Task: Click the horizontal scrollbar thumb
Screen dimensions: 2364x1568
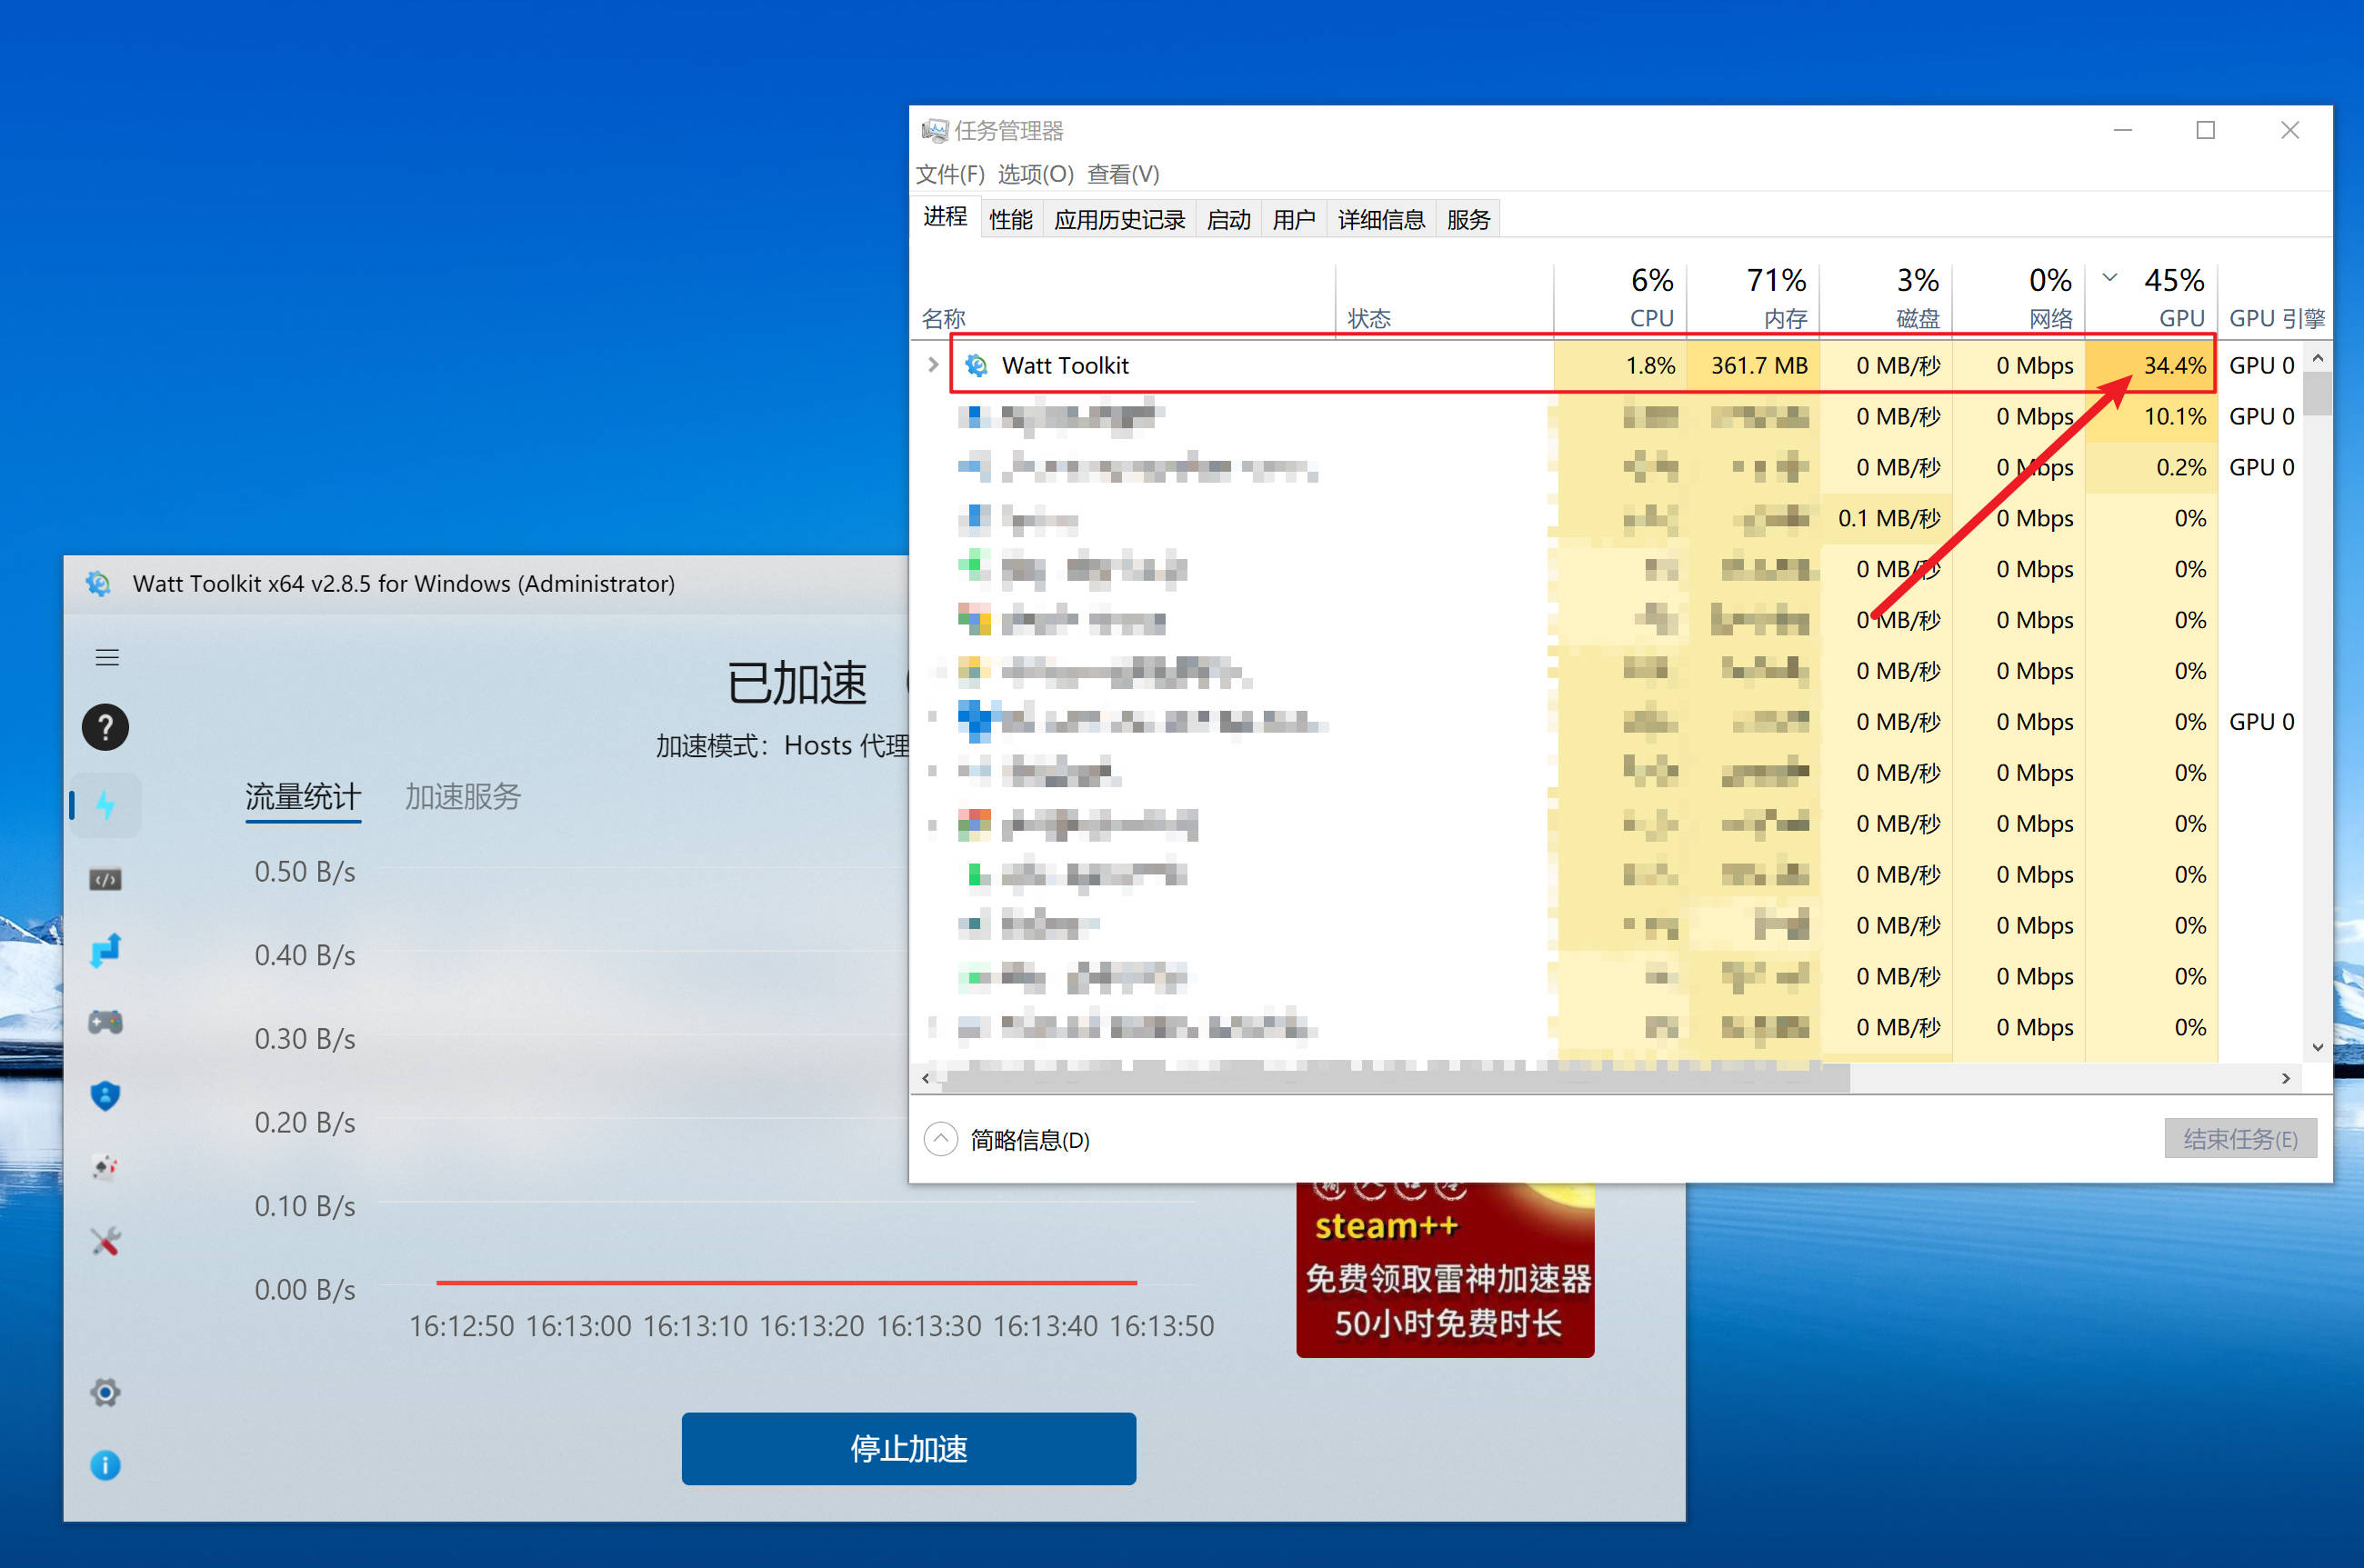Action: coord(1395,1078)
